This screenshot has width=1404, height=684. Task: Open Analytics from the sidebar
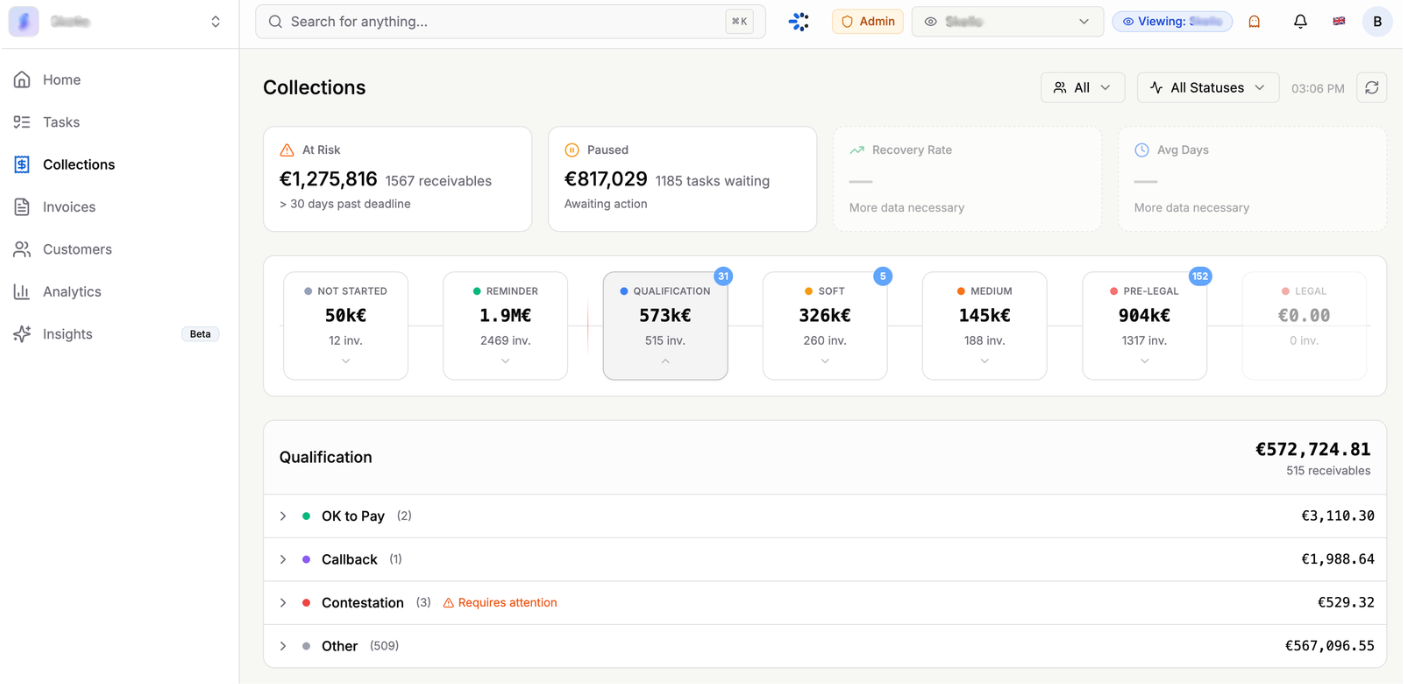72,292
